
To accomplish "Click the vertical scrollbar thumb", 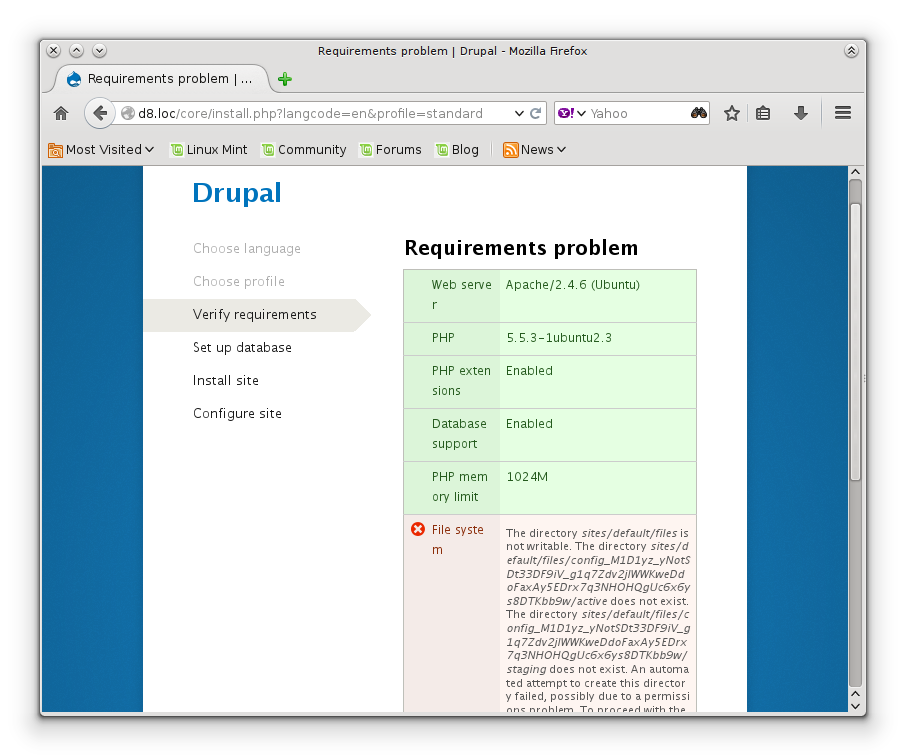I will click(x=855, y=341).
